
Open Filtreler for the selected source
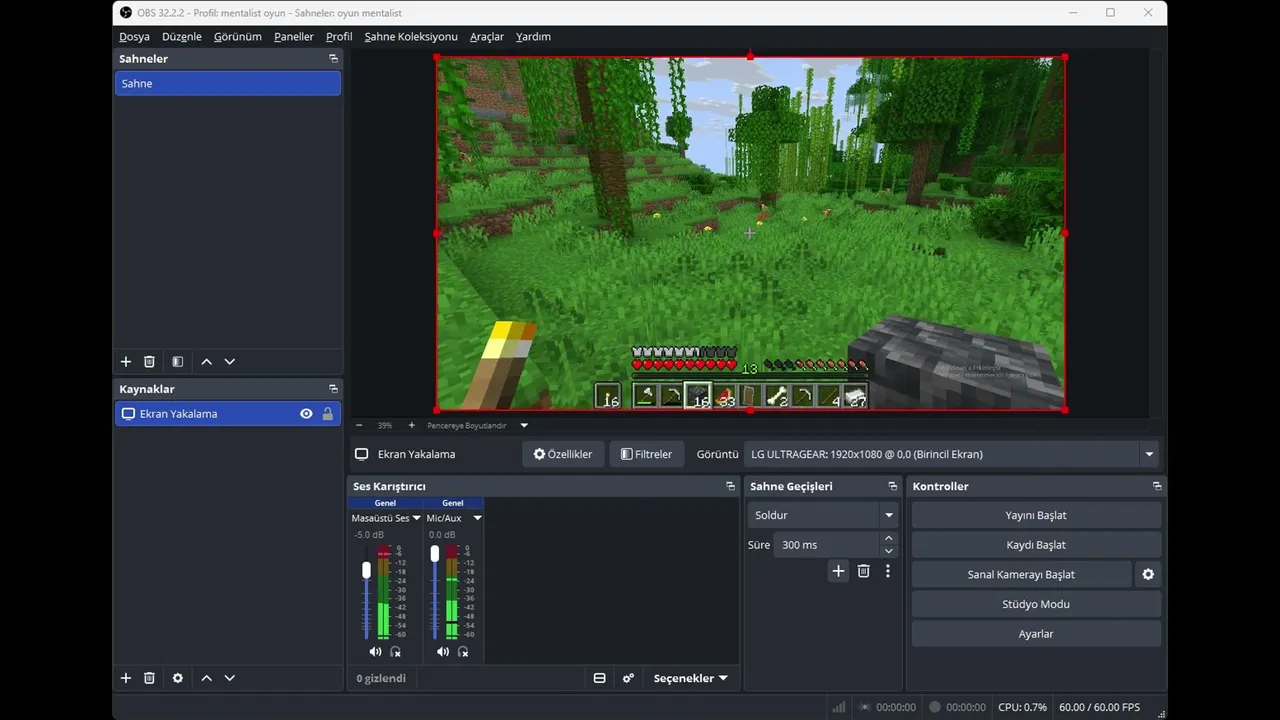click(x=647, y=454)
